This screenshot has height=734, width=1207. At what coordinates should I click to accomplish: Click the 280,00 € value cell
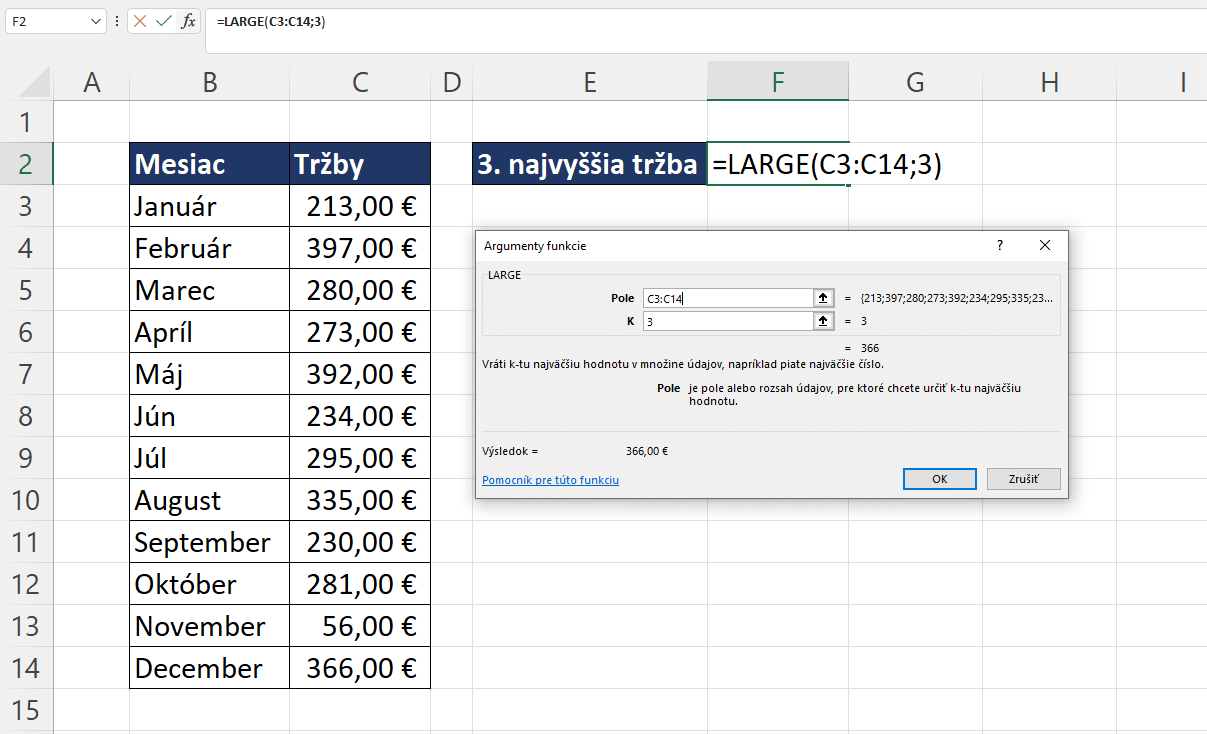point(360,290)
